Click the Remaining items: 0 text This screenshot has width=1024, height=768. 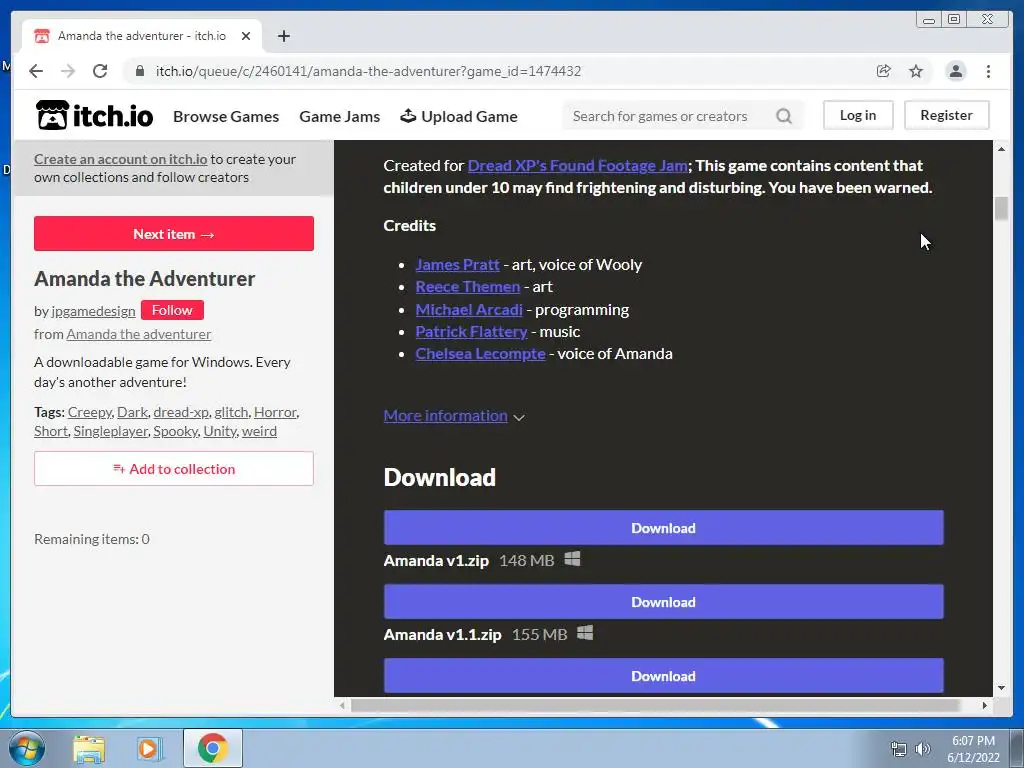coord(92,539)
